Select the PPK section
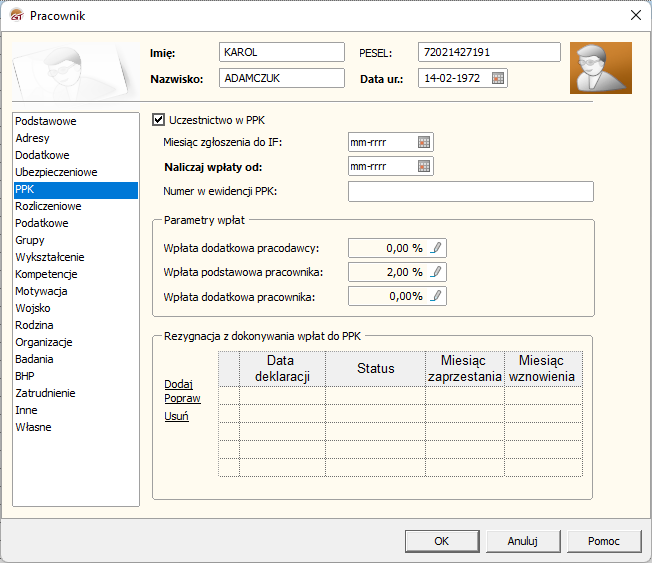Viewport: 652px width, 563px height. pyautogui.click(x=75, y=190)
